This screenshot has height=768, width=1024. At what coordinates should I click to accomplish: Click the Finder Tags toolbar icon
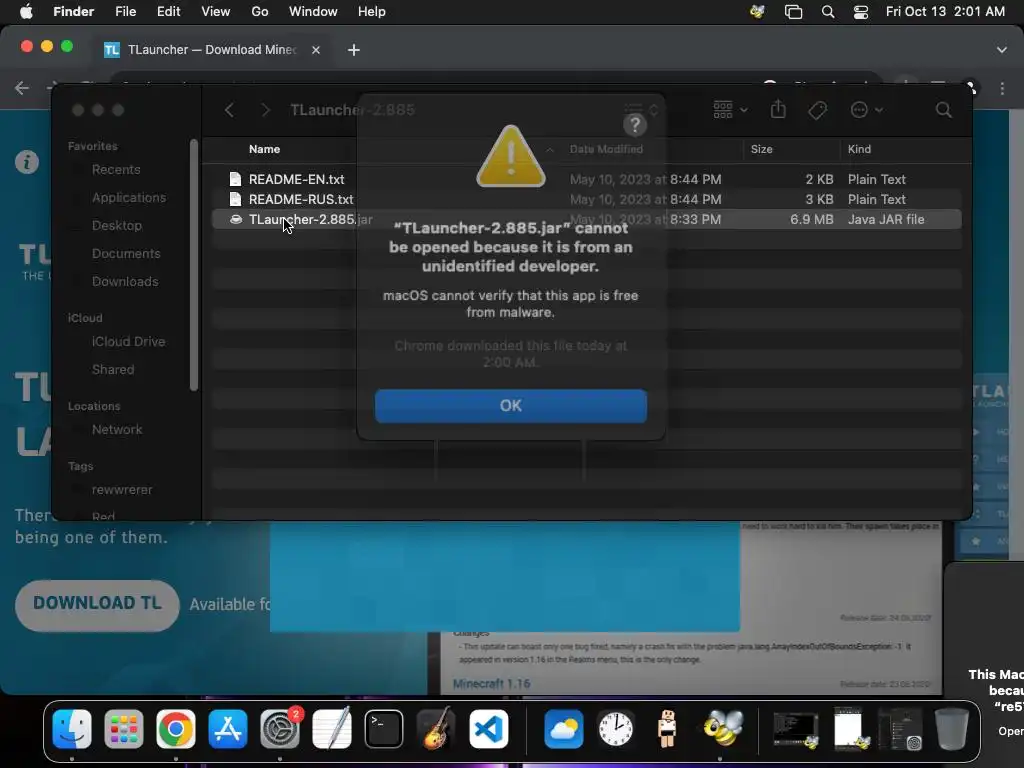click(x=818, y=110)
